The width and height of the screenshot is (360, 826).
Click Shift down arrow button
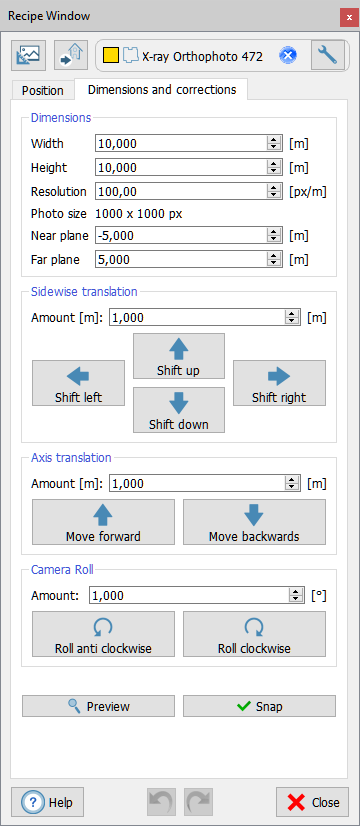click(179, 410)
